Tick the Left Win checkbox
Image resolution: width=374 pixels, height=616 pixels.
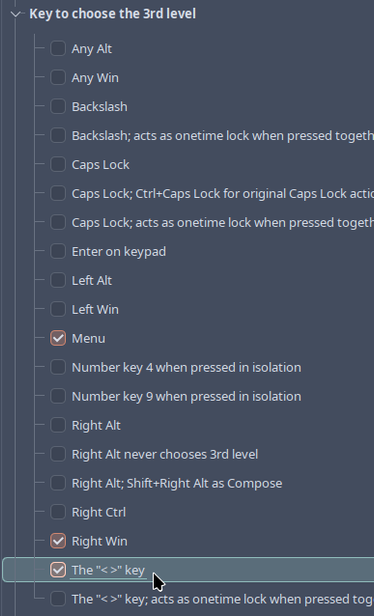(58, 310)
